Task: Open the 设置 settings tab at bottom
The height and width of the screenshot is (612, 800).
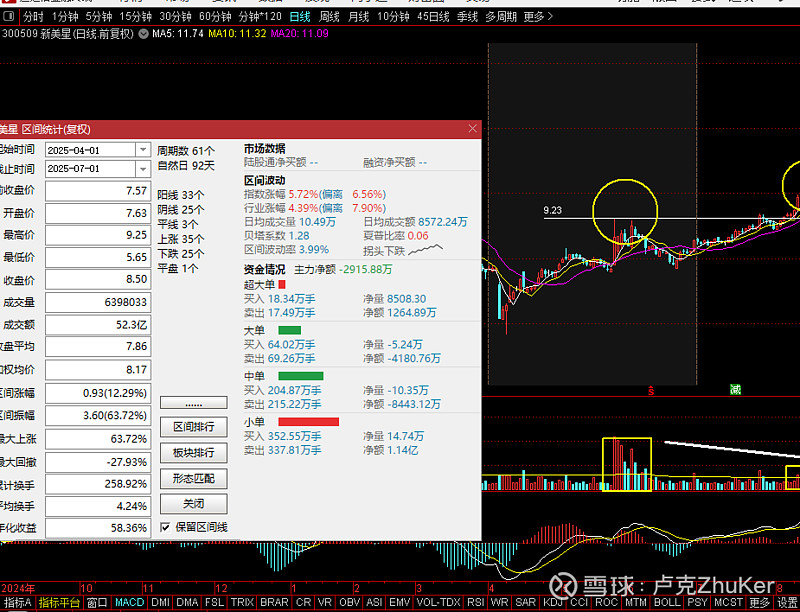Action: tap(787, 603)
